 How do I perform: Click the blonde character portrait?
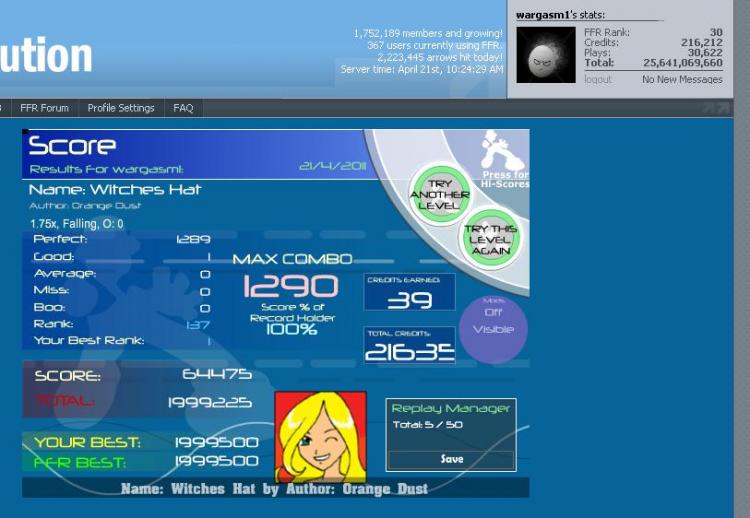(320, 436)
